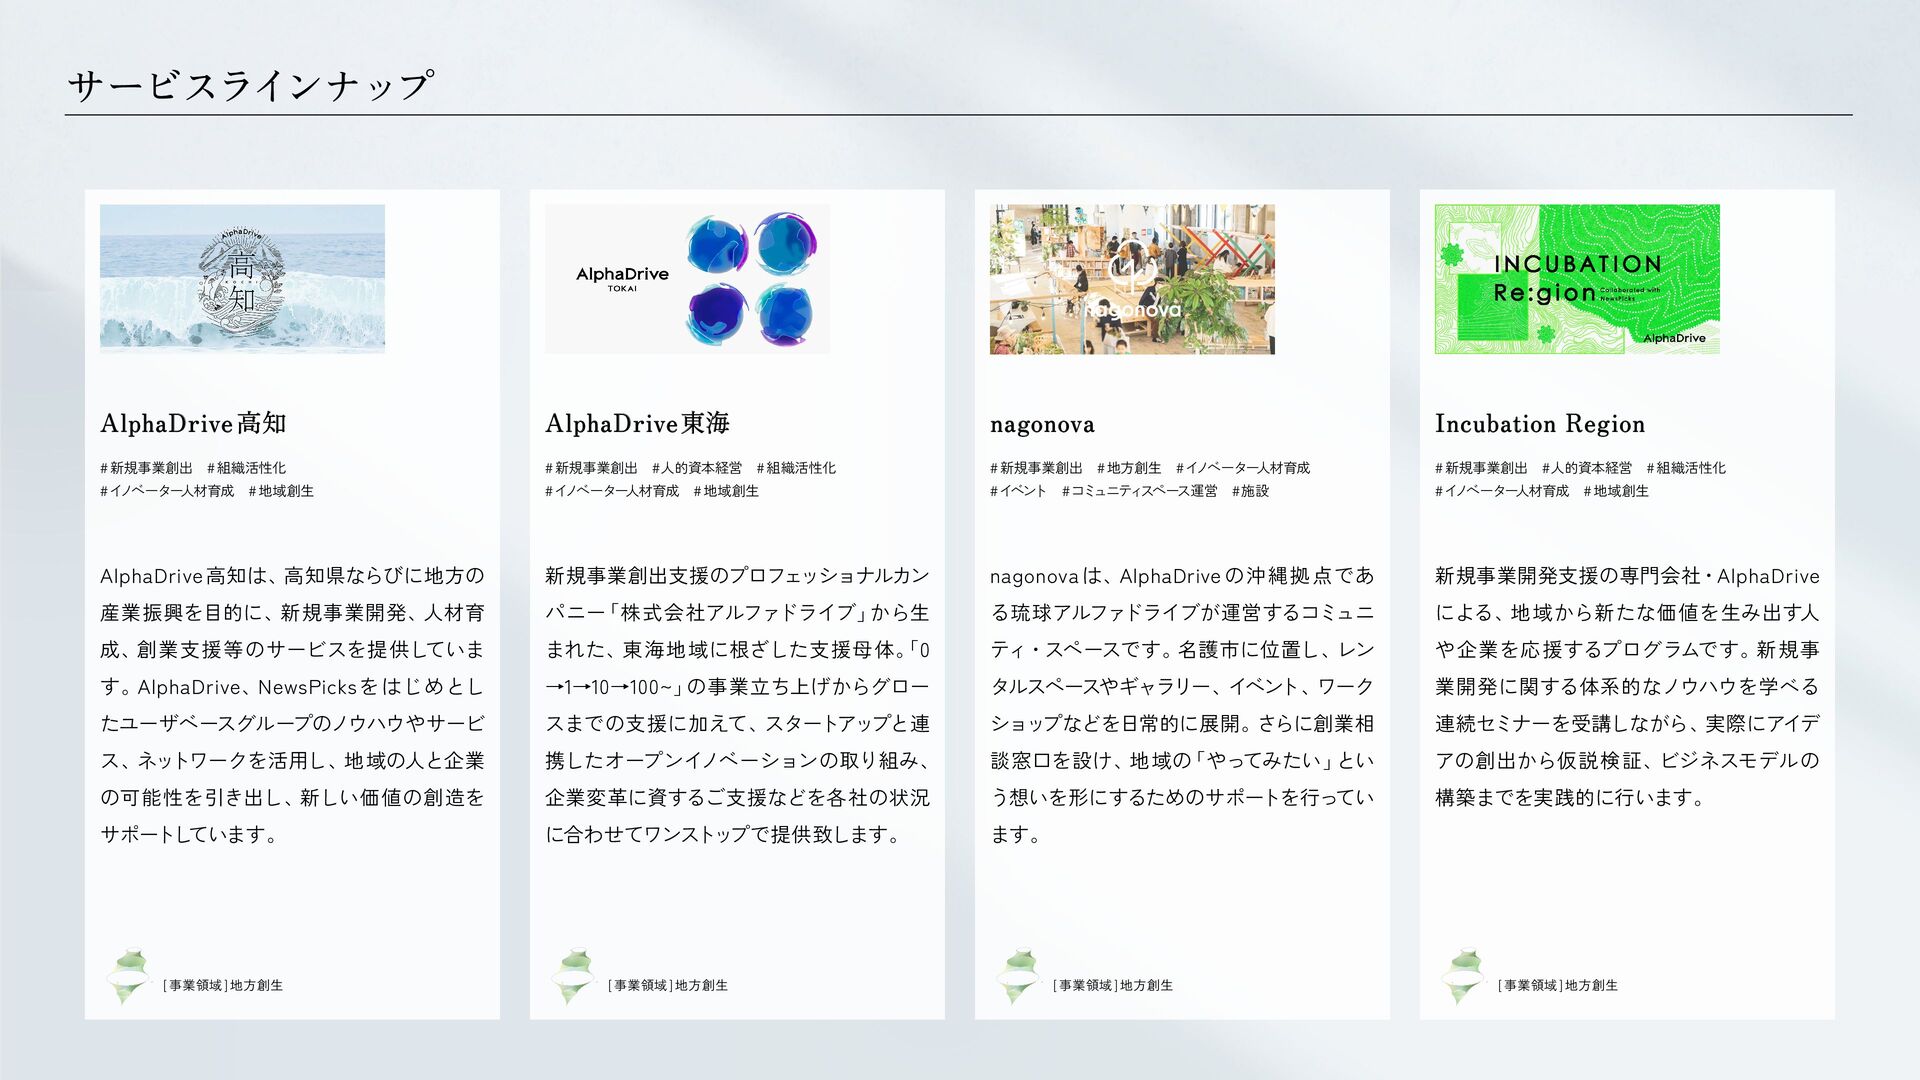Image resolution: width=1920 pixels, height=1080 pixels.
Task: Open the green INCUBATION Re:gion banner
Action: coord(1577,279)
